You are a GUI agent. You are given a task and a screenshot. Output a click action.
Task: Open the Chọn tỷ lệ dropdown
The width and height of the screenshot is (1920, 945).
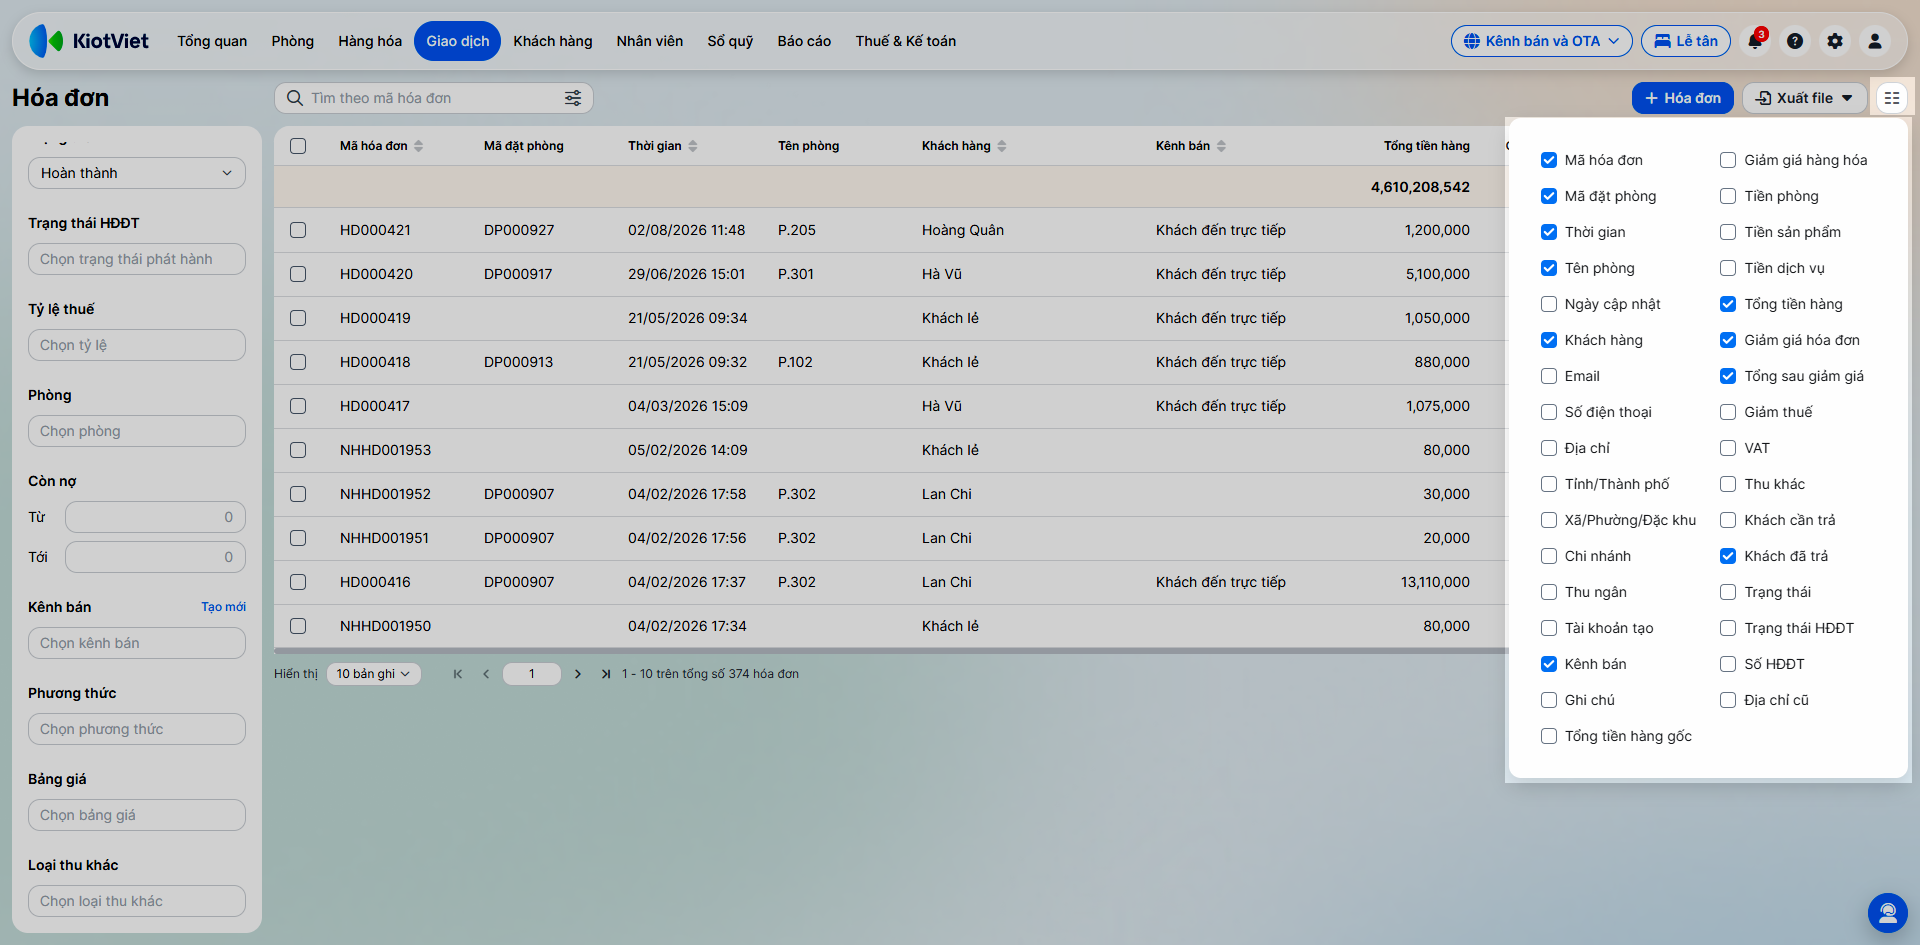tap(137, 345)
